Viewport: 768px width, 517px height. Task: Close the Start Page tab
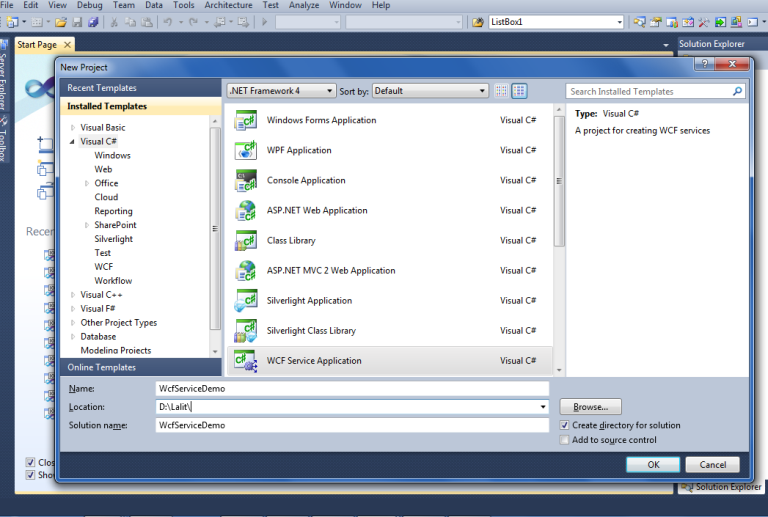68,45
